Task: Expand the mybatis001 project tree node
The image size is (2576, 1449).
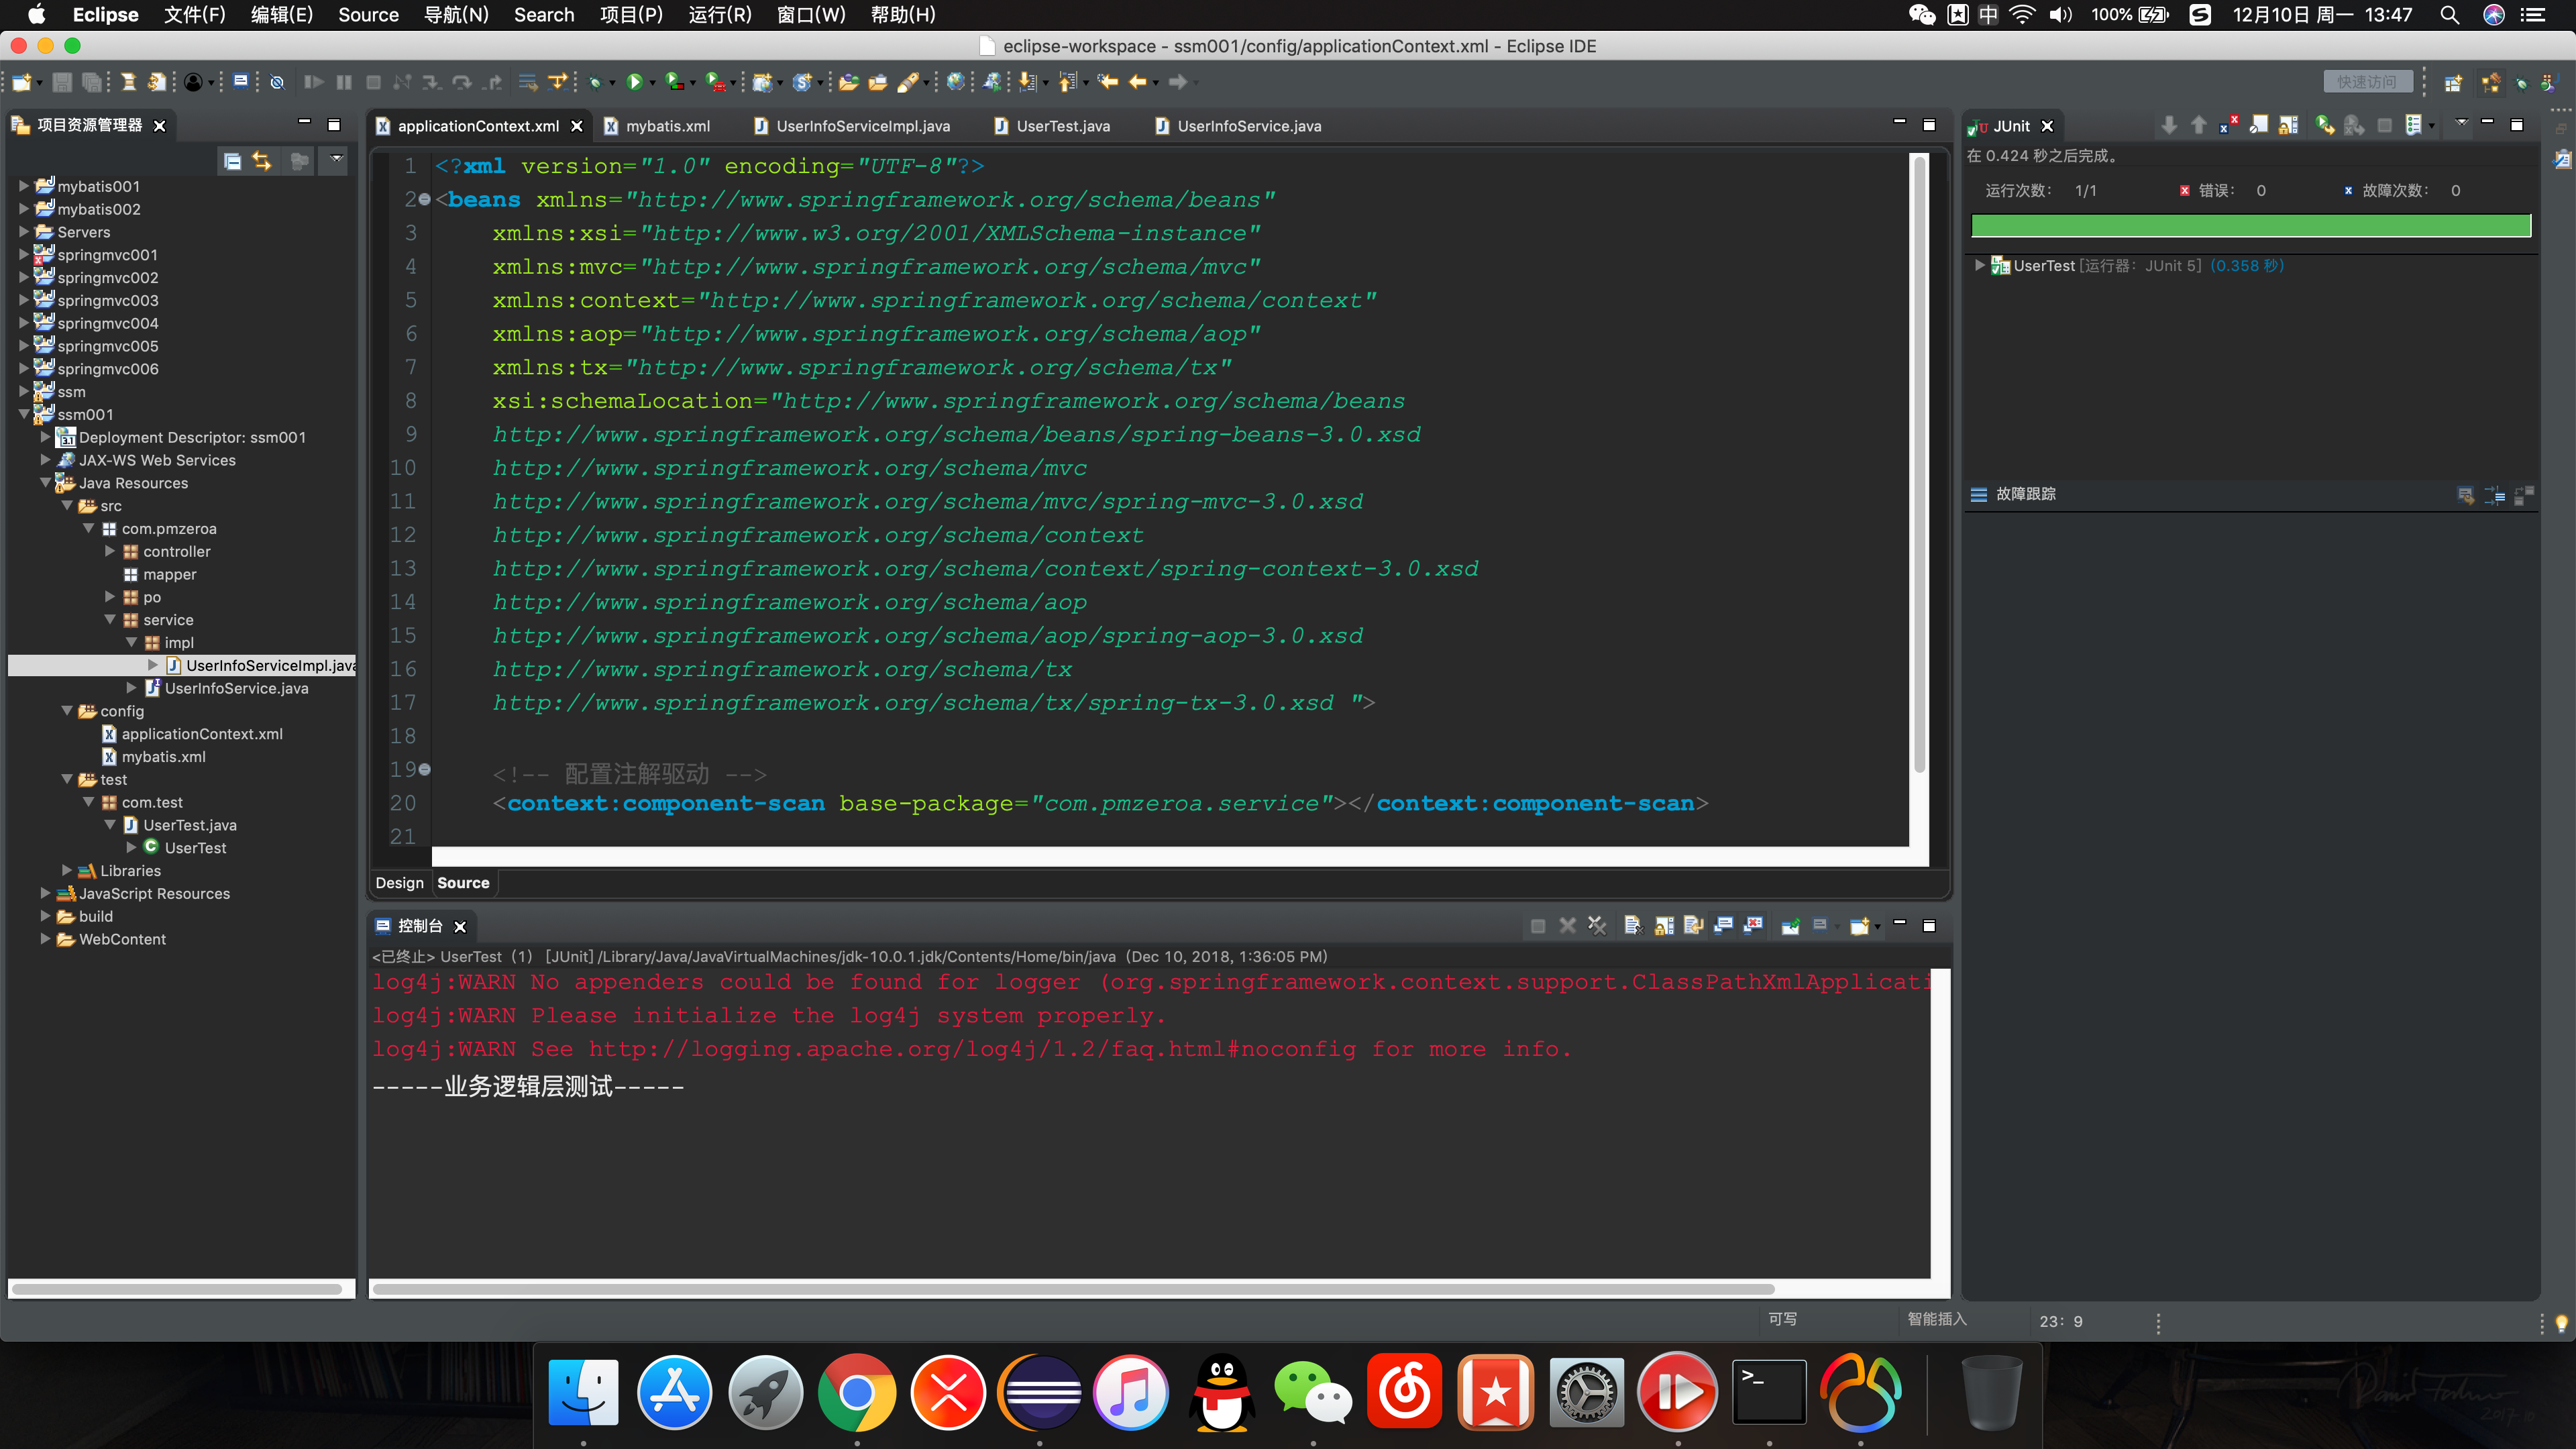Action: point(24,186)
